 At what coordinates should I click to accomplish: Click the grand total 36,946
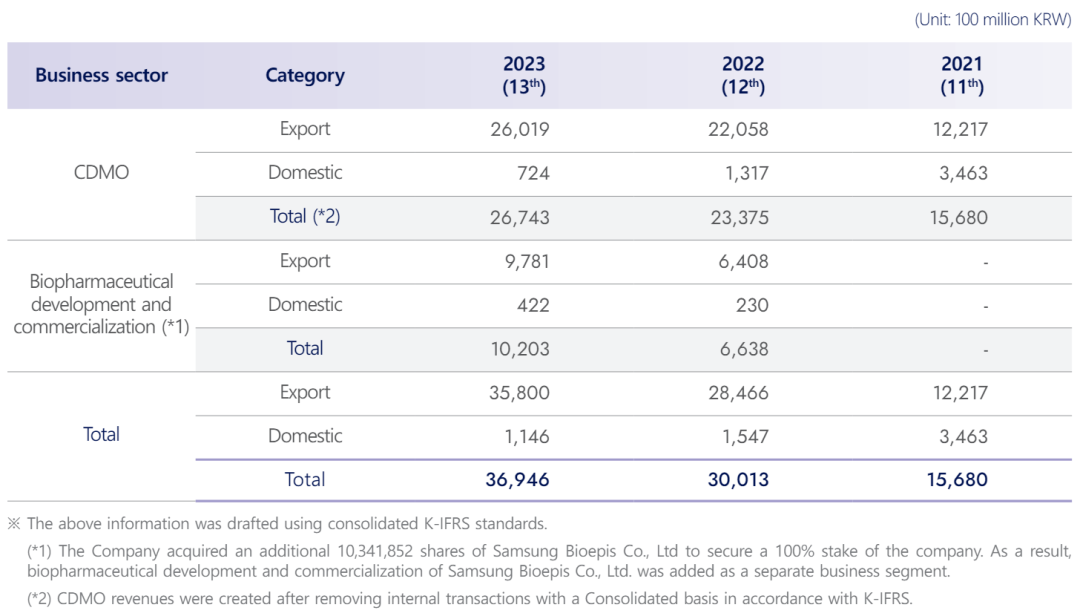click(x=518, y=480)
